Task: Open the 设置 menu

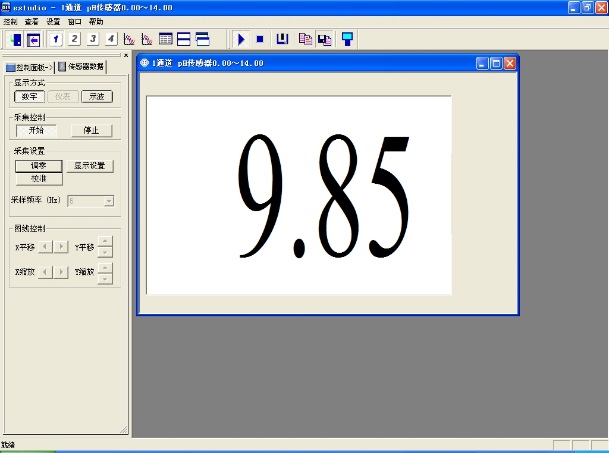Action: (53, 21)
